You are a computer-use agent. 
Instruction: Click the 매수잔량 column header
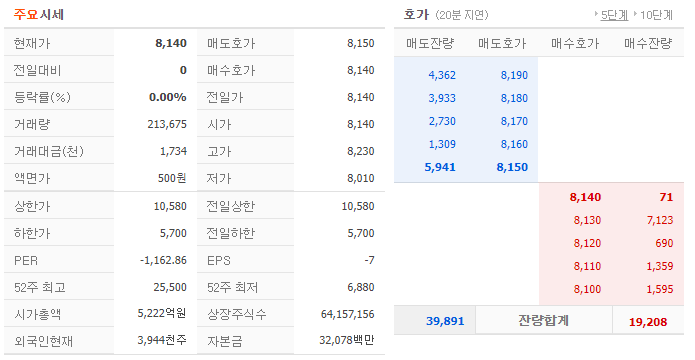pyautogui.click(x=648, y=43)
